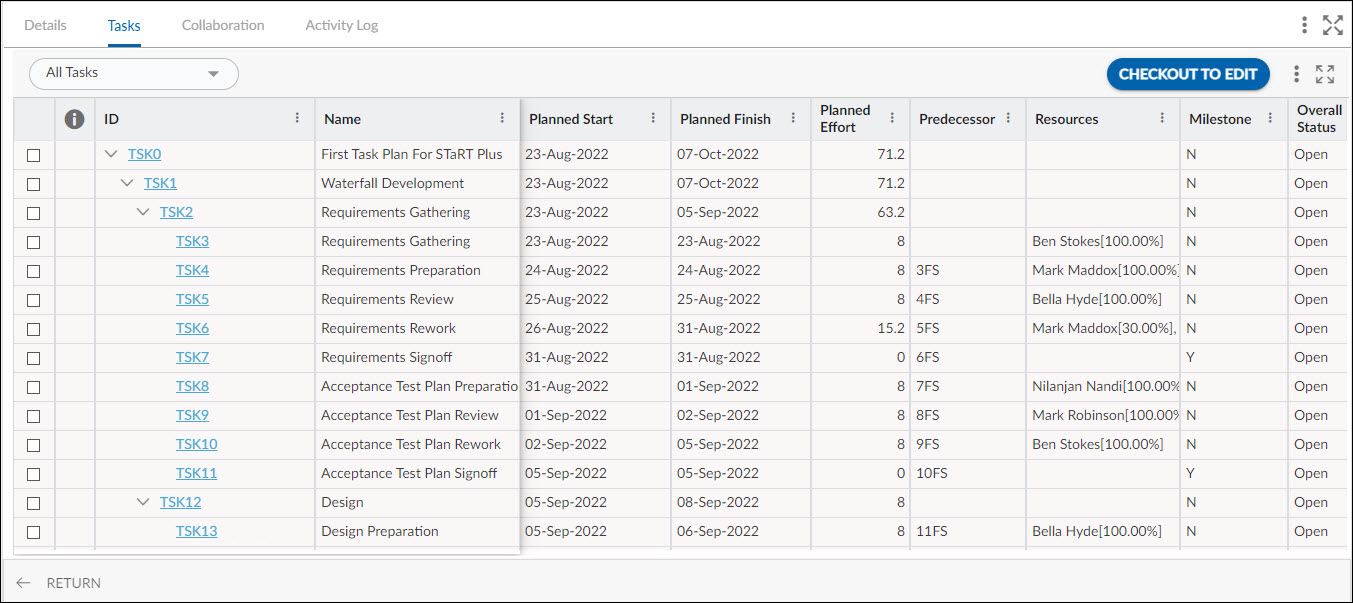This screenshot has height=603, width=1353.
Task: Open Planned Start column options menu
Action: tap(653, 118)
